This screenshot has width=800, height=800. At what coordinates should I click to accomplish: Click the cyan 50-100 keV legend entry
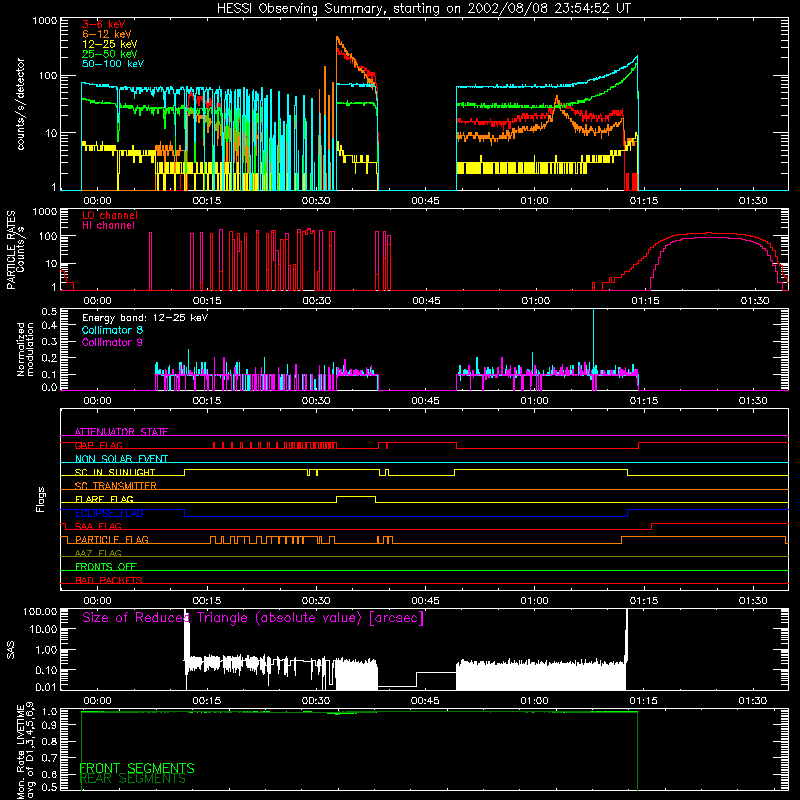(113, 64)
